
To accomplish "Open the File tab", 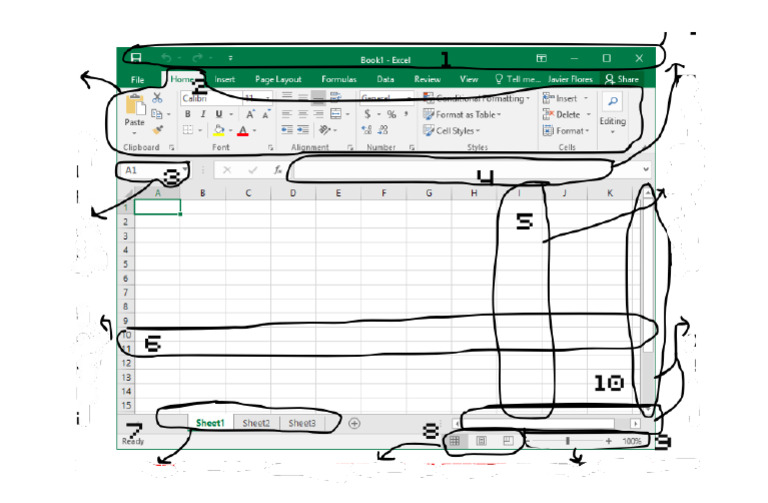I will click(x=137, y=79).
